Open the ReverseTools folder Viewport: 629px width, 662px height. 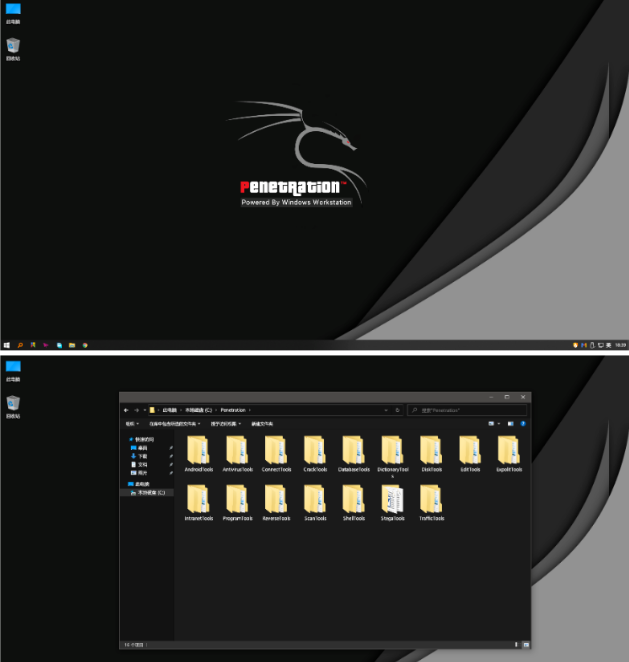pyautogui.click(x=276, y=502)
